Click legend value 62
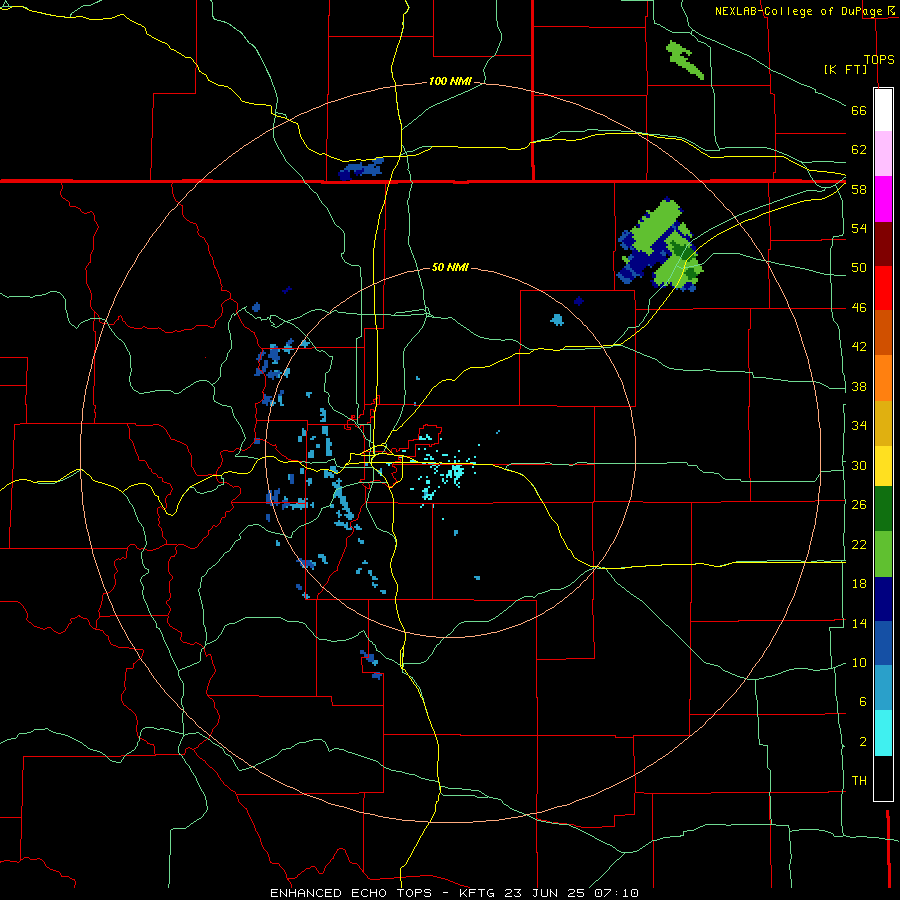 coord(859,150)
